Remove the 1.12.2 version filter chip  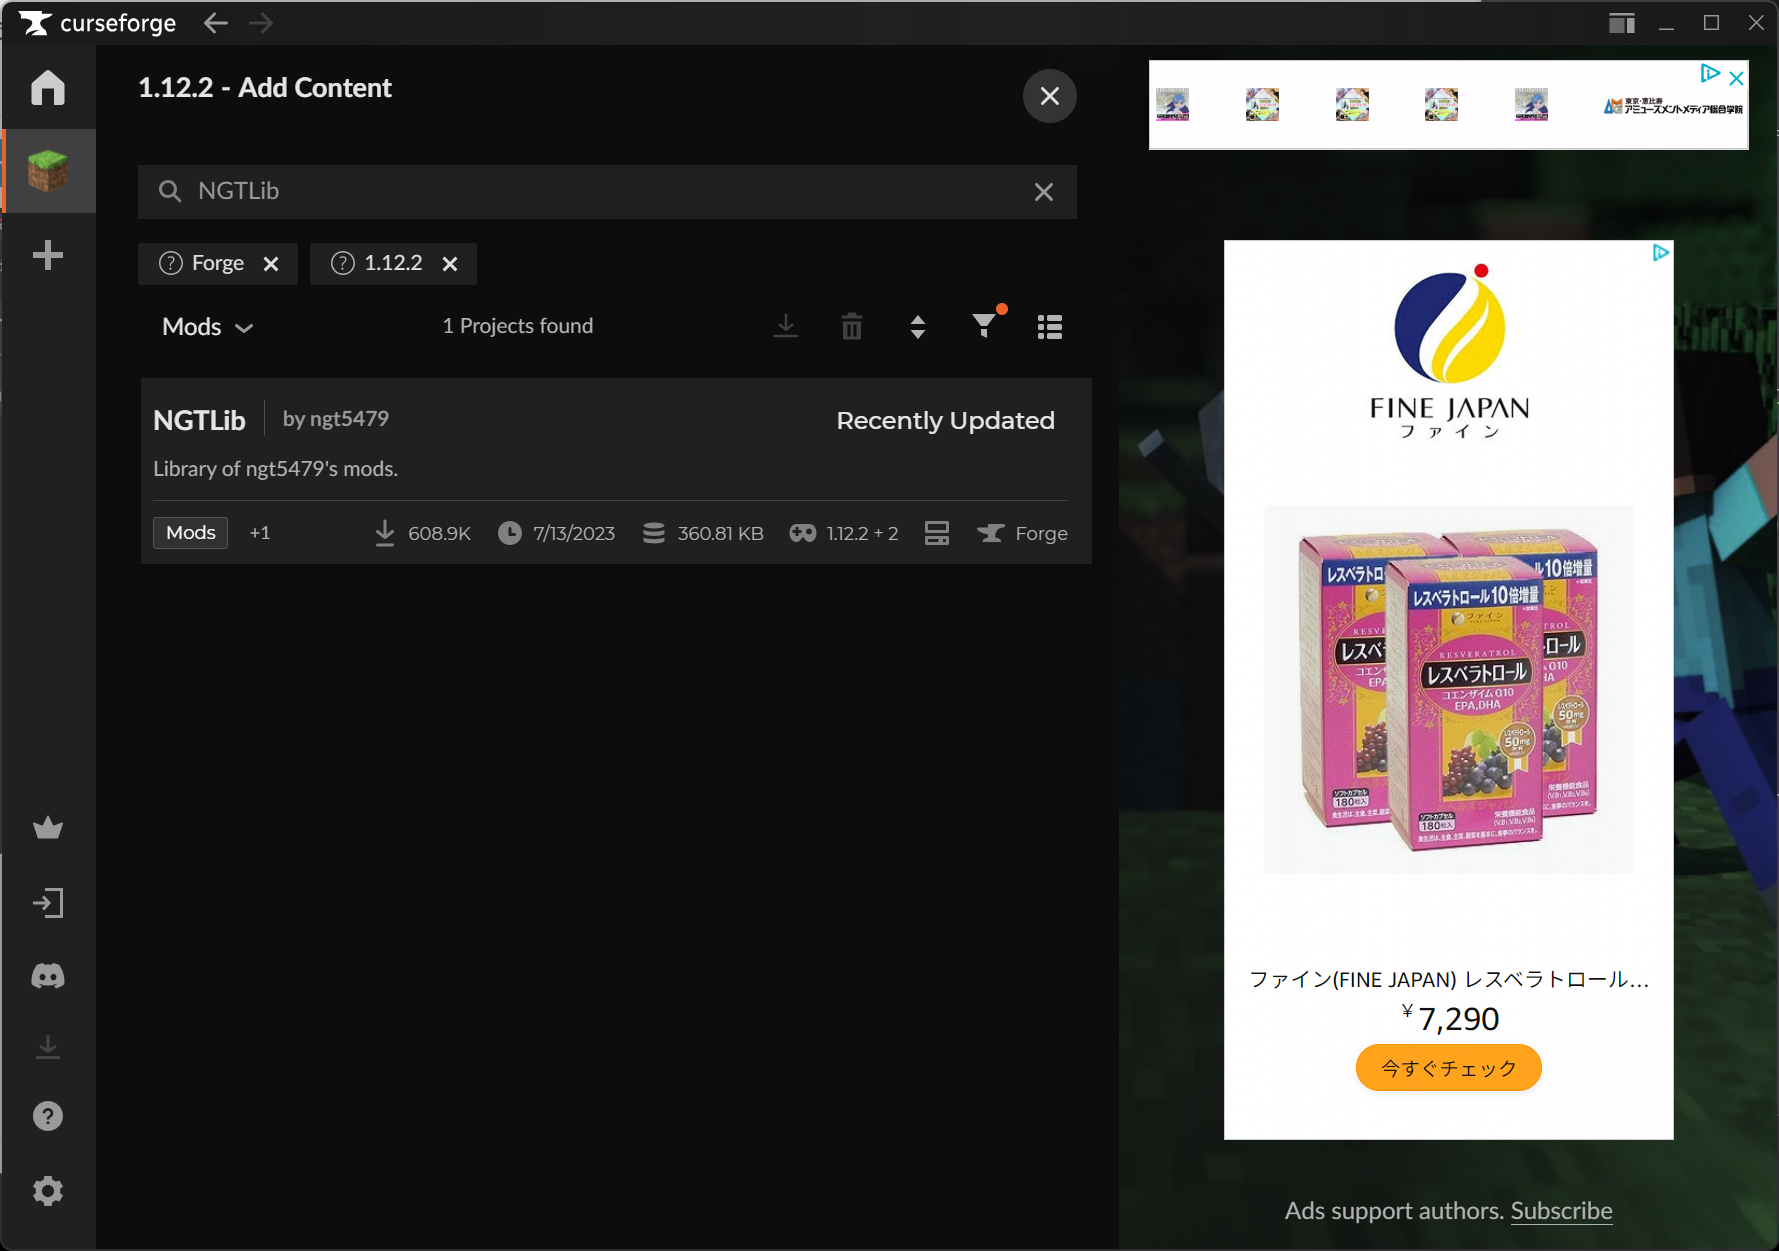[x=450, y=264]
